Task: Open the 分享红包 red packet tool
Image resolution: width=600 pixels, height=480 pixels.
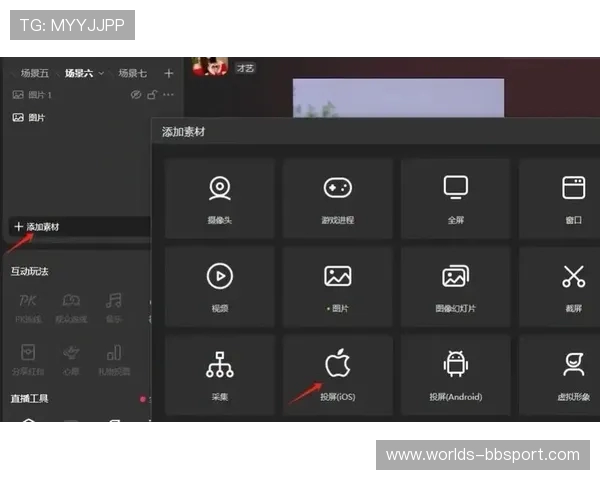Action: [x=28, y=360]
